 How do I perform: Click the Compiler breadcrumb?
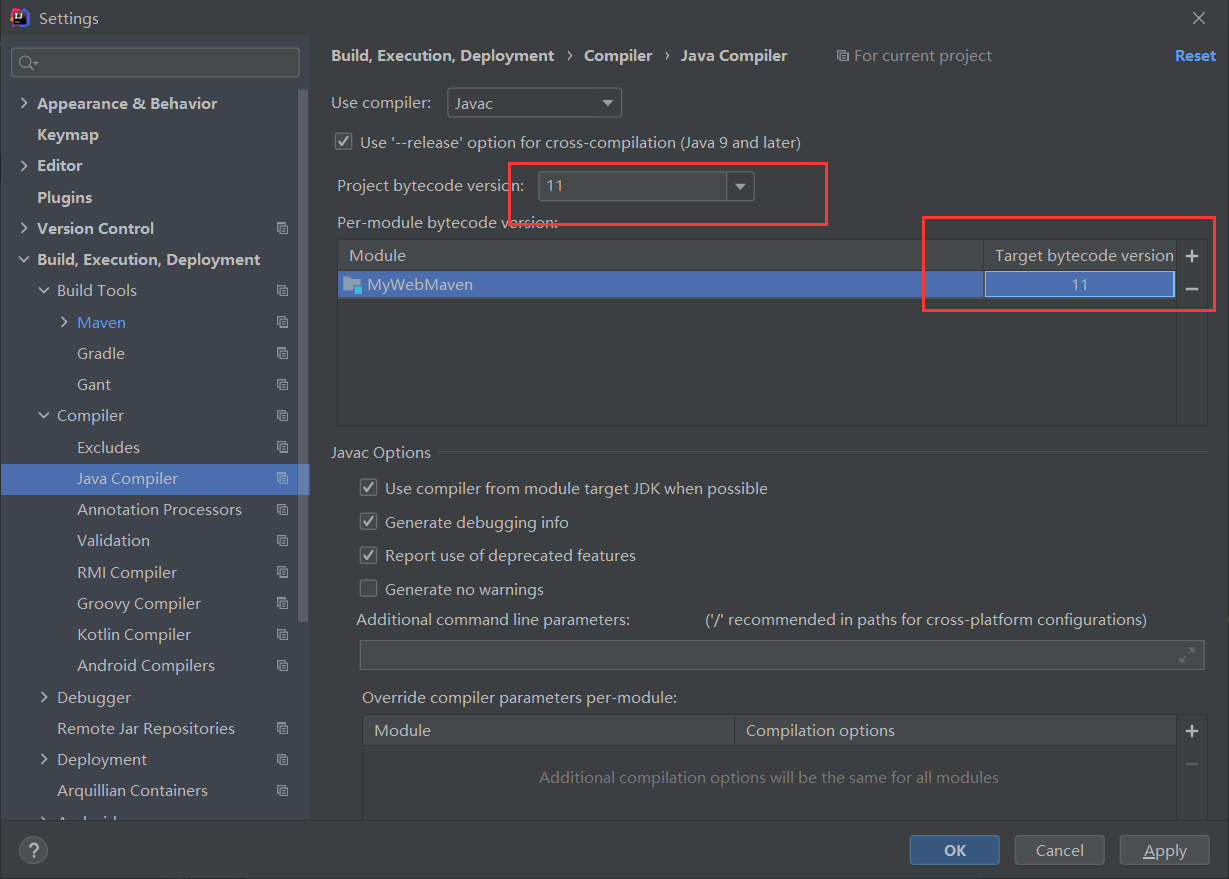pos(618,56)
